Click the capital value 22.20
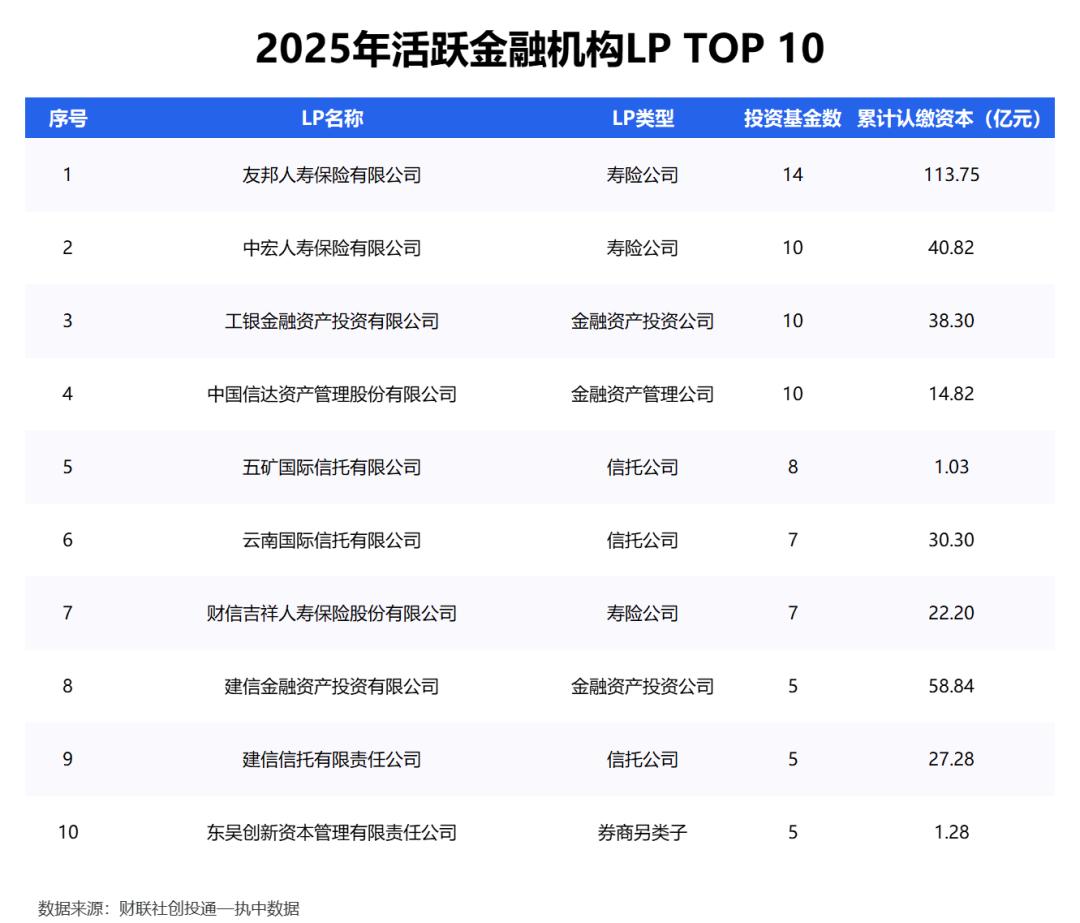1080x923 pixels. pyautogui.click(x=951, y=613)
